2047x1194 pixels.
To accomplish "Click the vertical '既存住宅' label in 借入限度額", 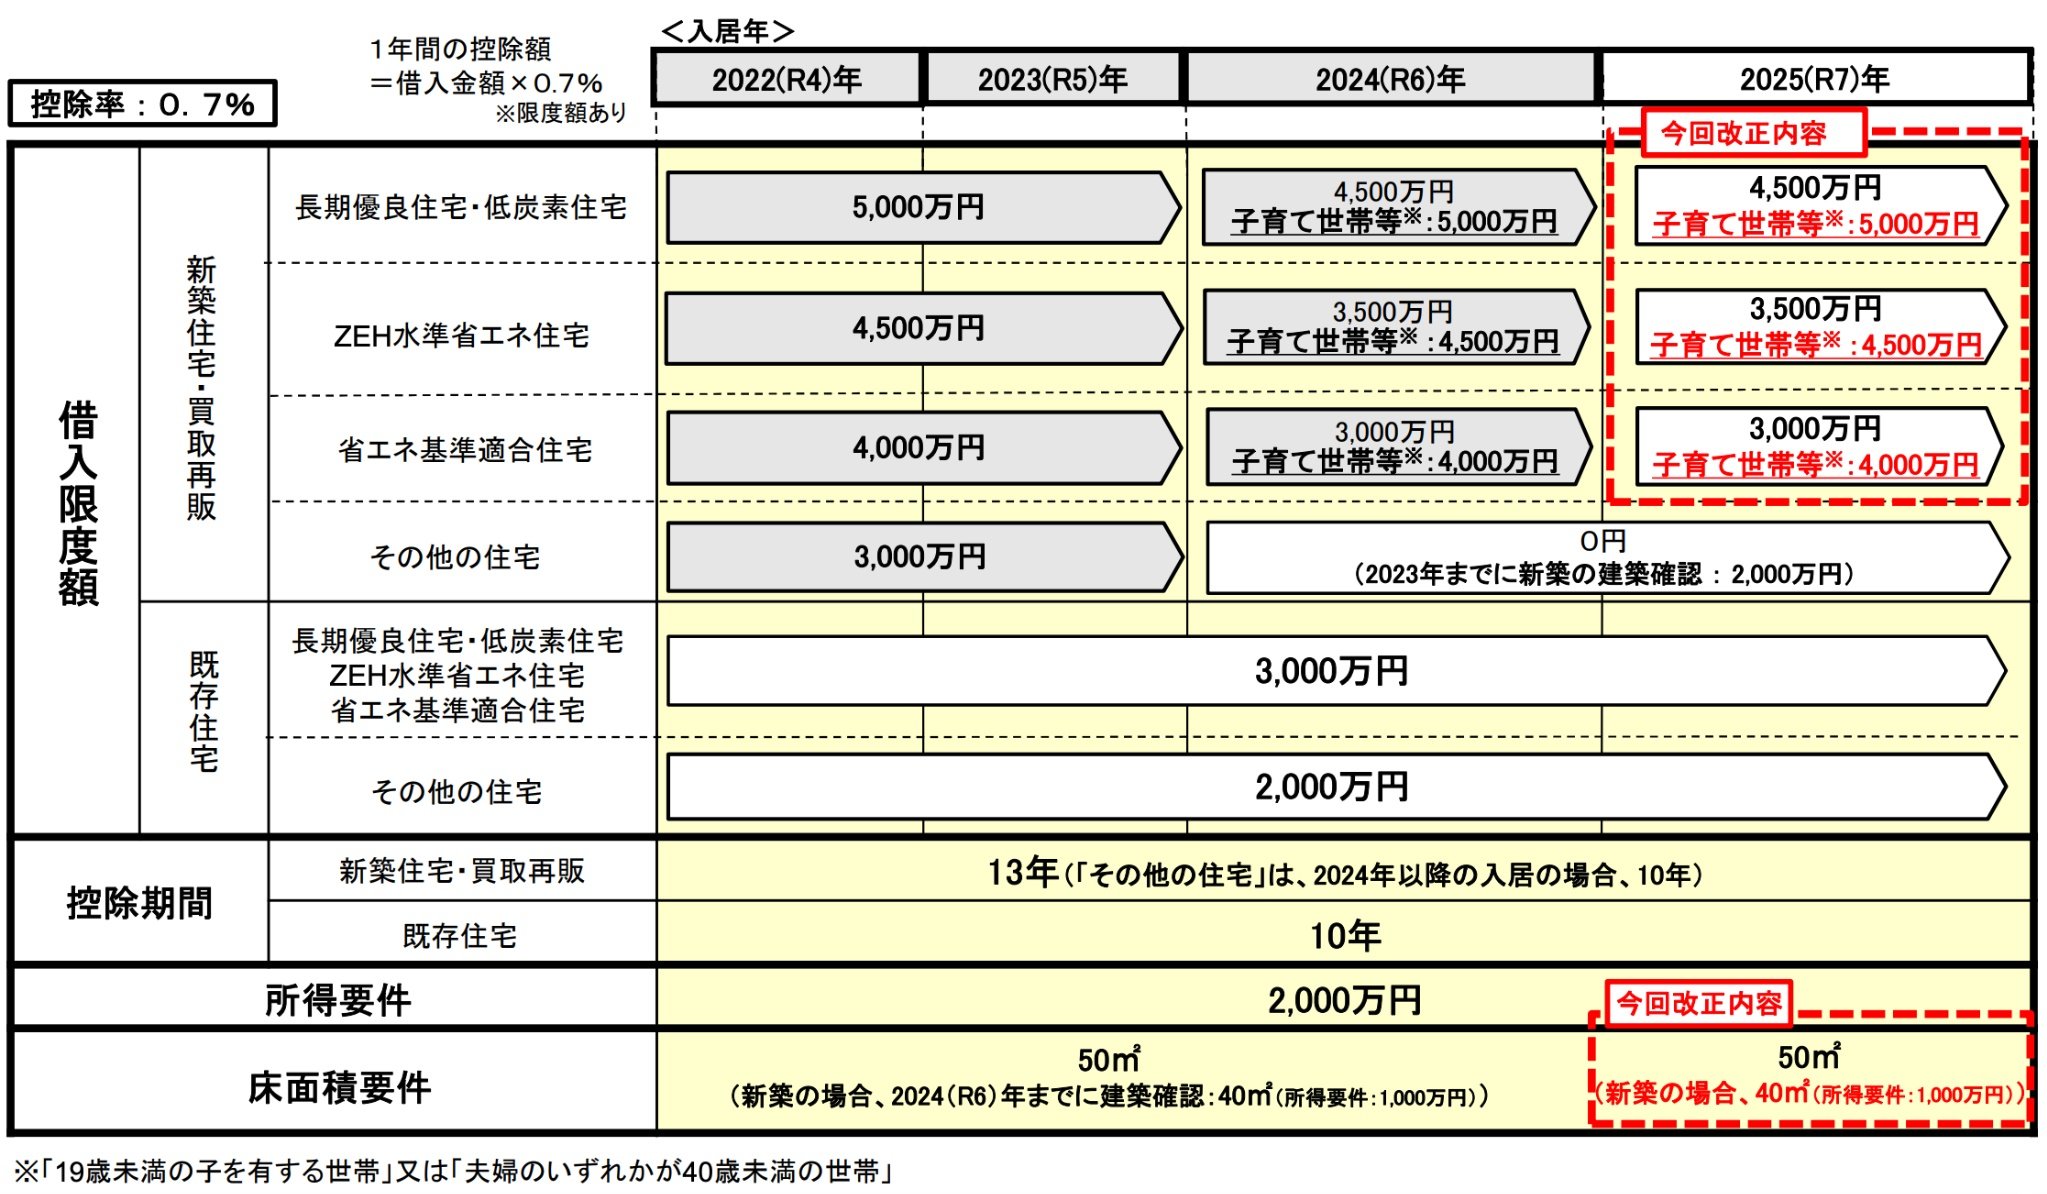I will [204, 711].
